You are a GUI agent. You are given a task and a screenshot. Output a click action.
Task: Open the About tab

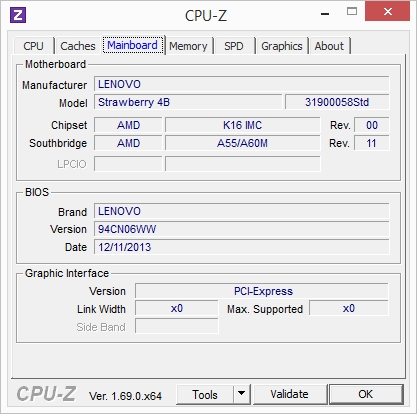coord(329,46)
